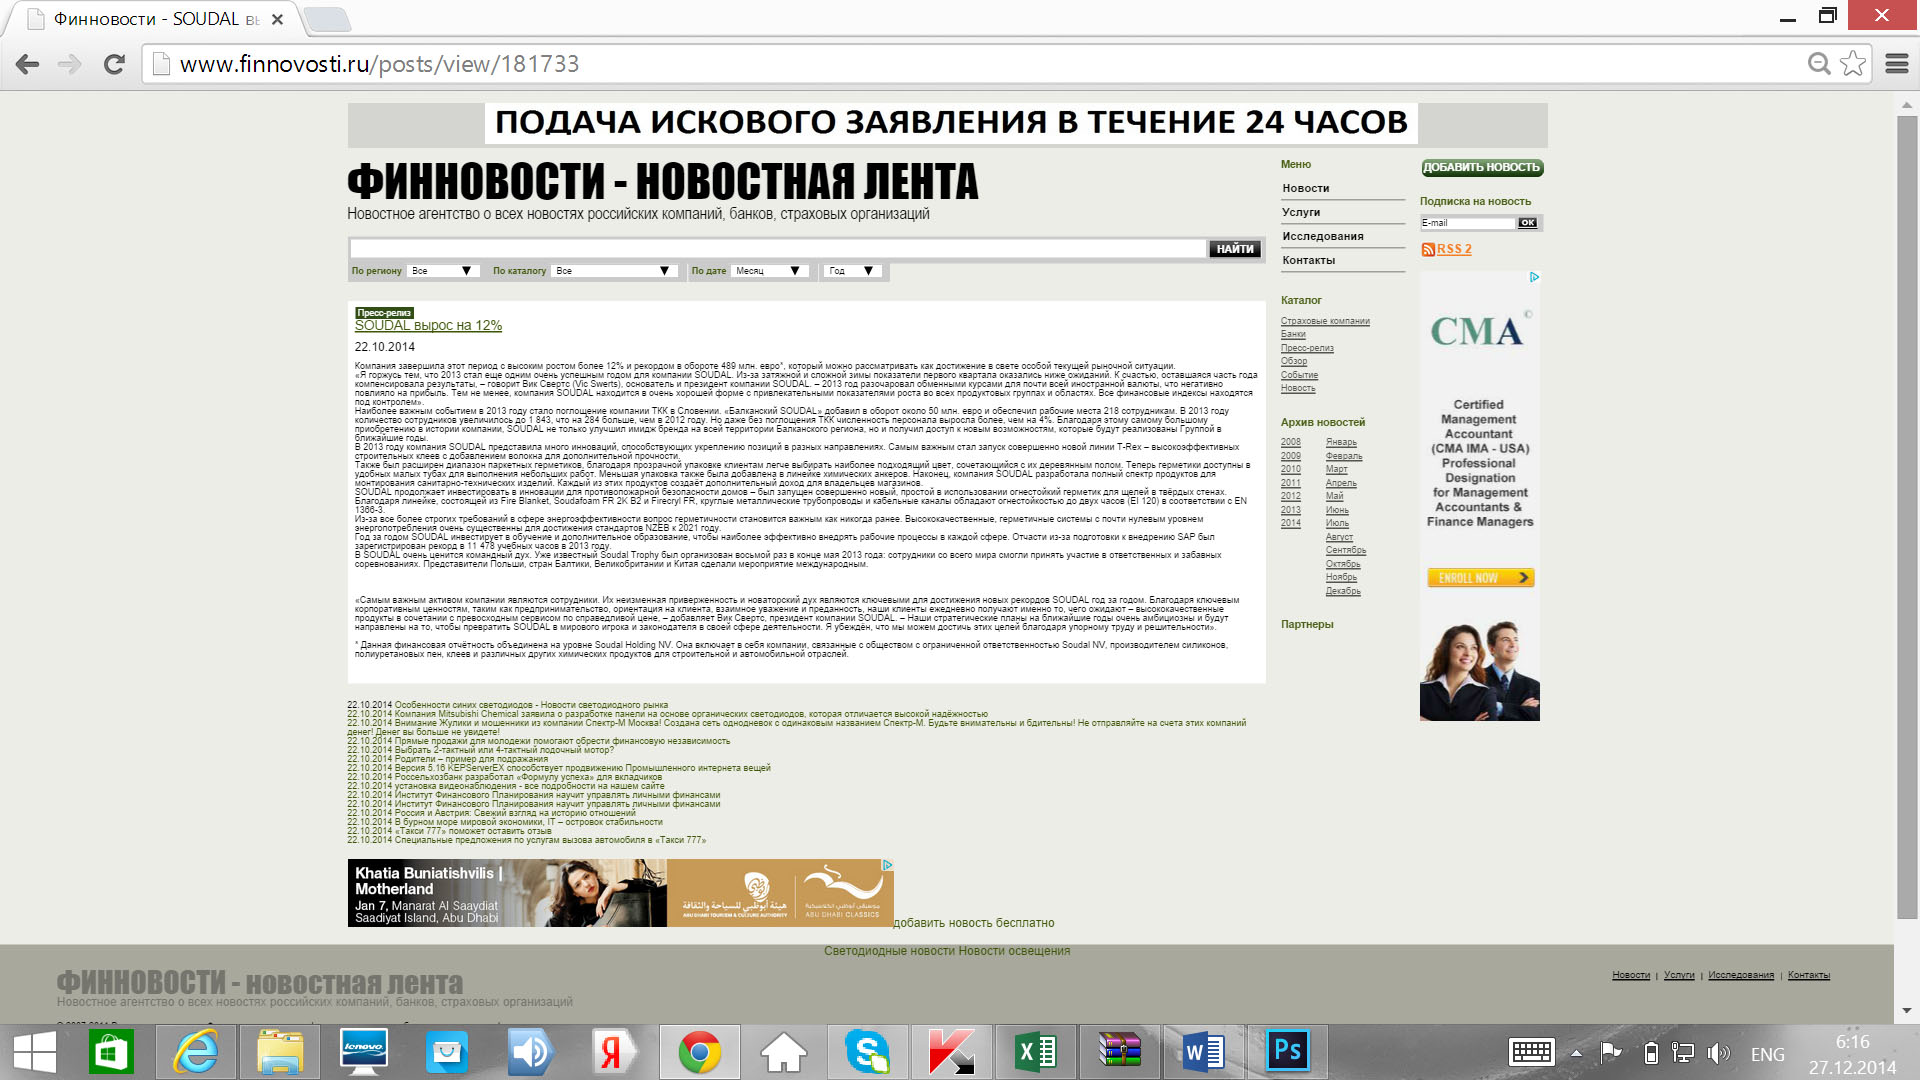Screen dimensions: 1920x1080
Task: Open Skype from the taskbar
Action: tap(868, 1052)
